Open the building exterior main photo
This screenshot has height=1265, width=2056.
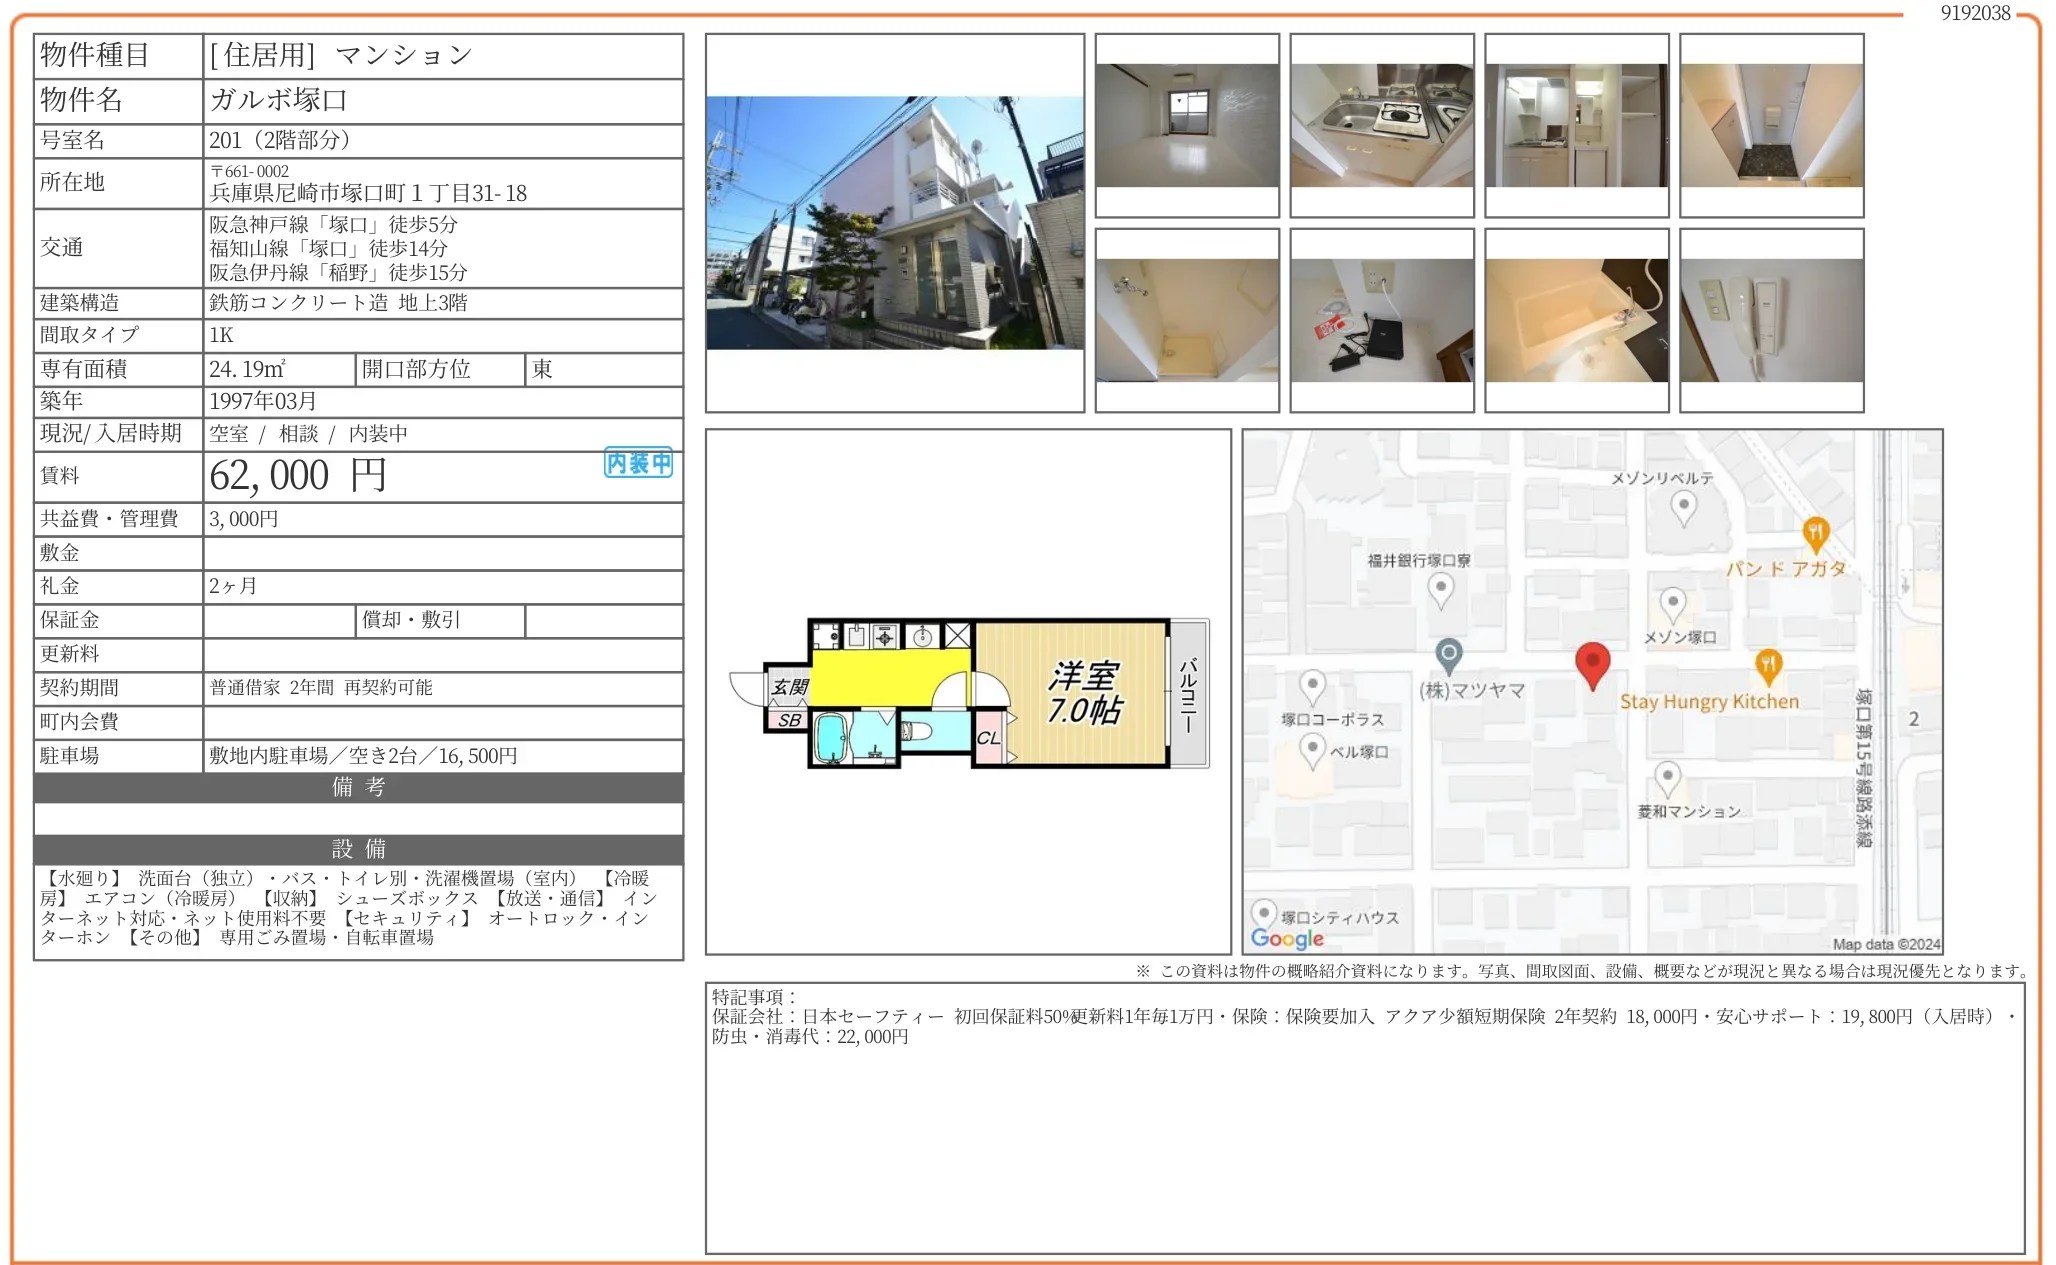[894, 223]
